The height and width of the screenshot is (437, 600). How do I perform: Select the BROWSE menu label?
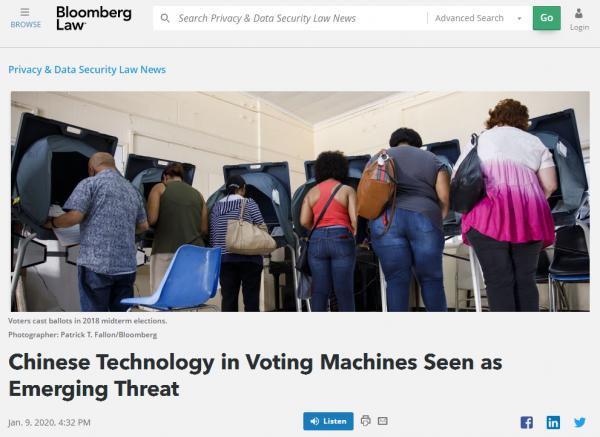(25, 24)
